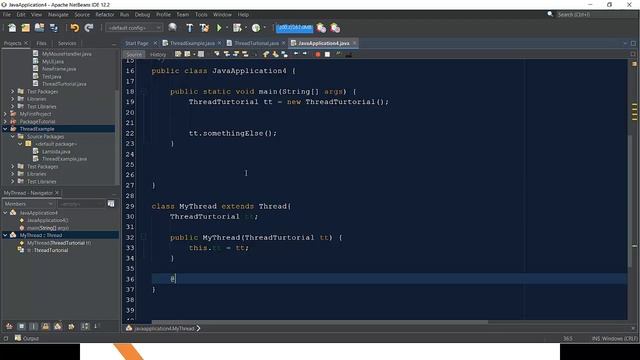The image size is (640, 360).
Task: Click the New File toolbar icon
Action: point(12,28)
